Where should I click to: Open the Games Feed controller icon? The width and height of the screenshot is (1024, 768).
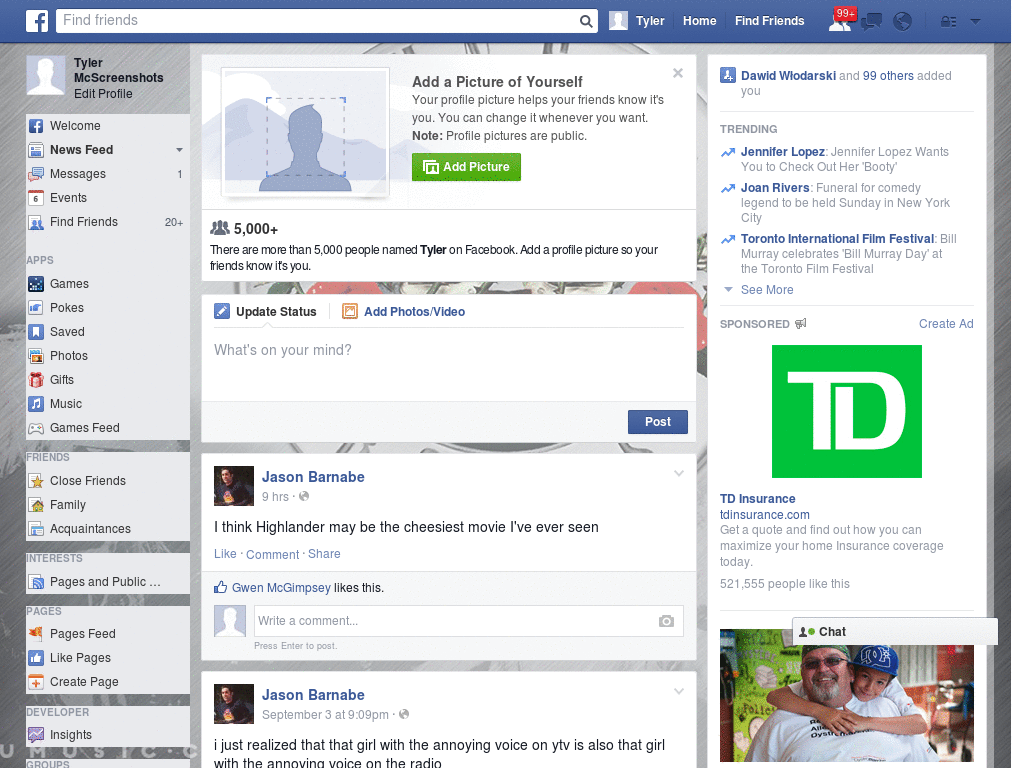click(x=36, y=428)
